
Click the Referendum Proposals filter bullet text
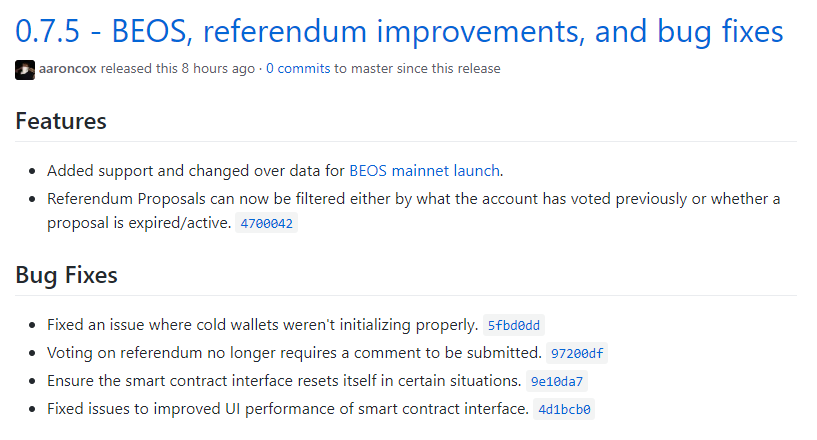point(413,211)
